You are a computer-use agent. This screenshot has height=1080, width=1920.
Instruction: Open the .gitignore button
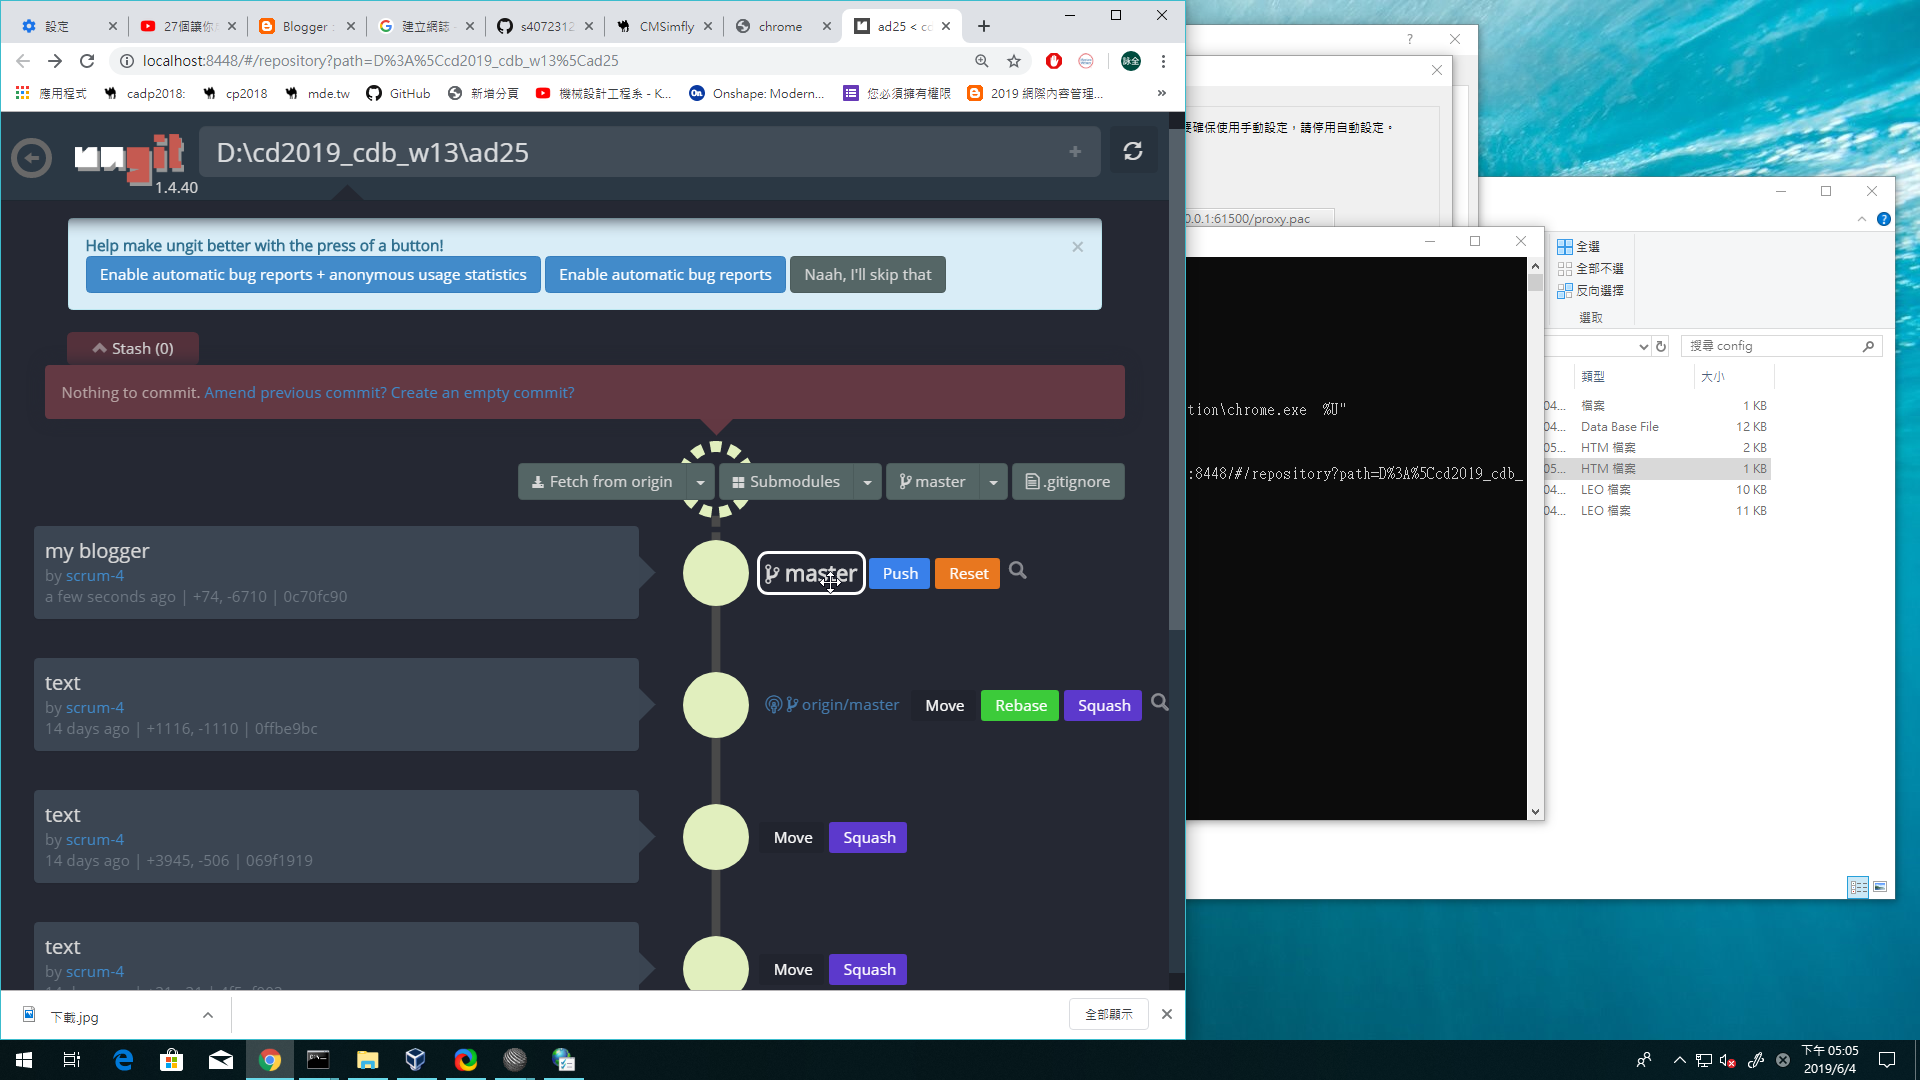pos(1068,482)
